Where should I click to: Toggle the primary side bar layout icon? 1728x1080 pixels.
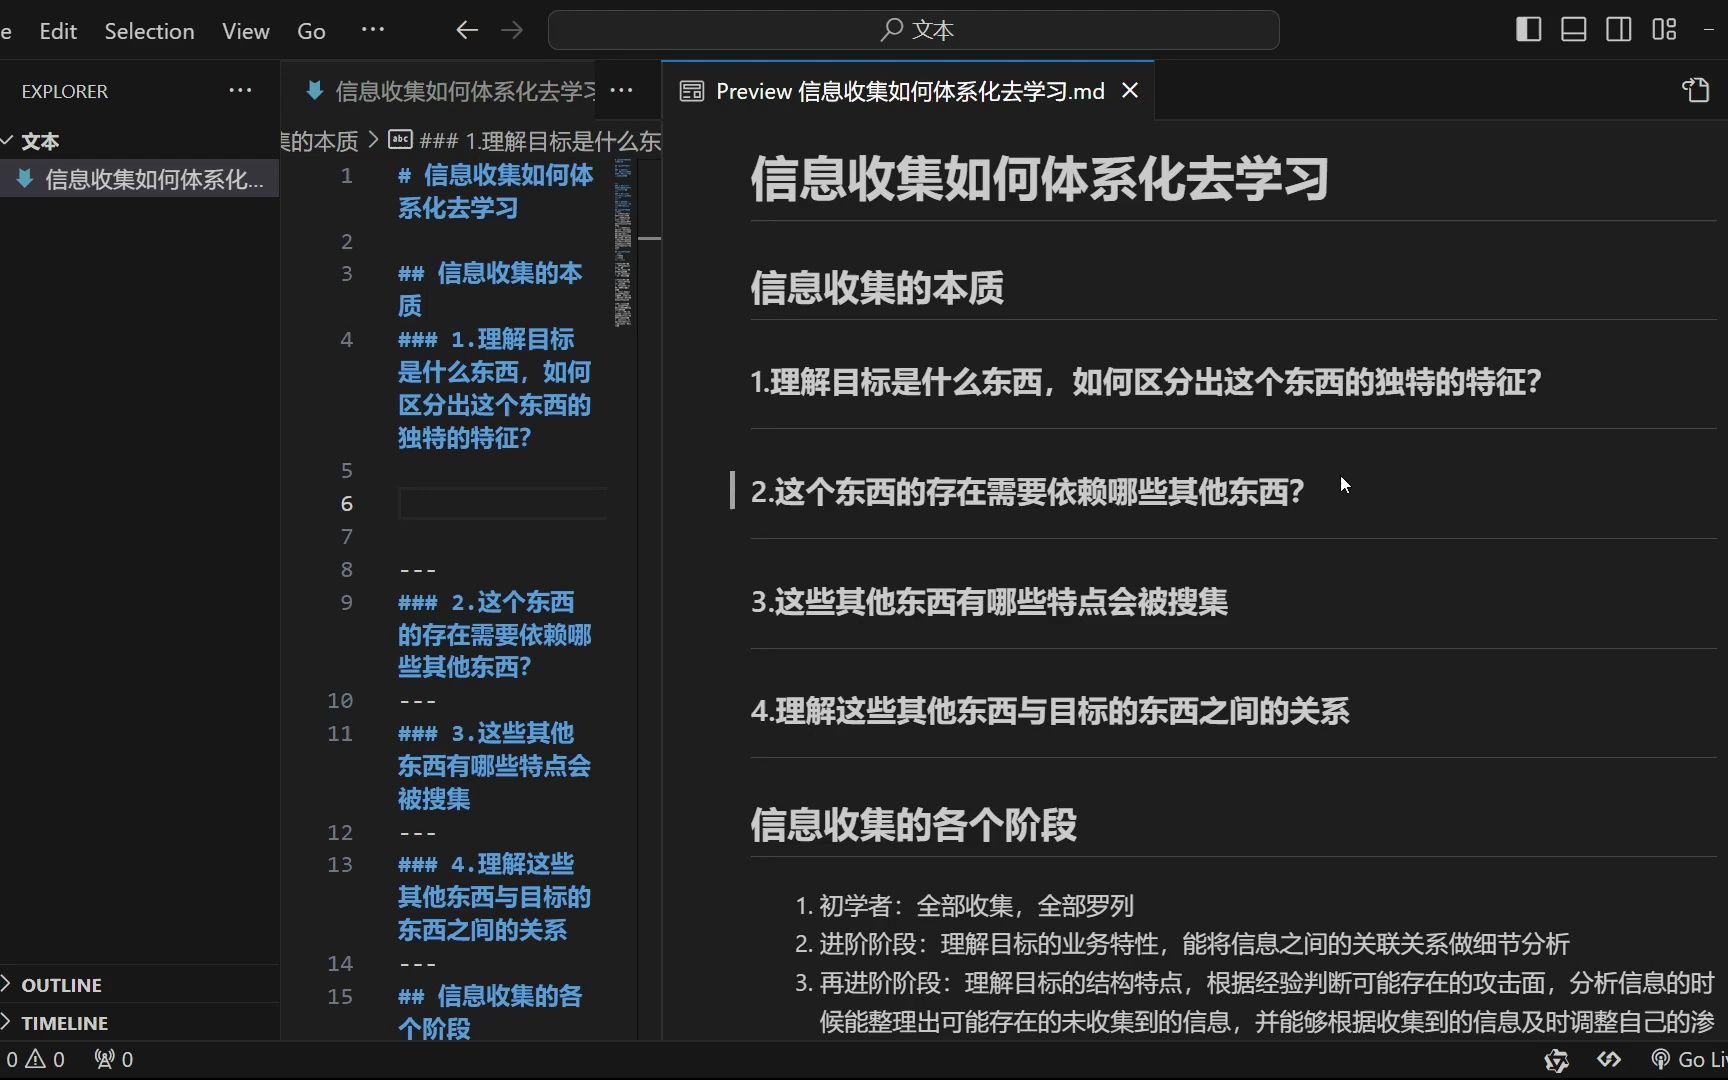(1528, 30)
